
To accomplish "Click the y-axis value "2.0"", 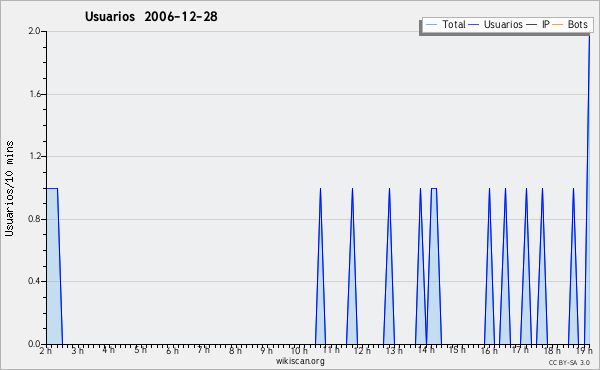I will pos(35,31).
